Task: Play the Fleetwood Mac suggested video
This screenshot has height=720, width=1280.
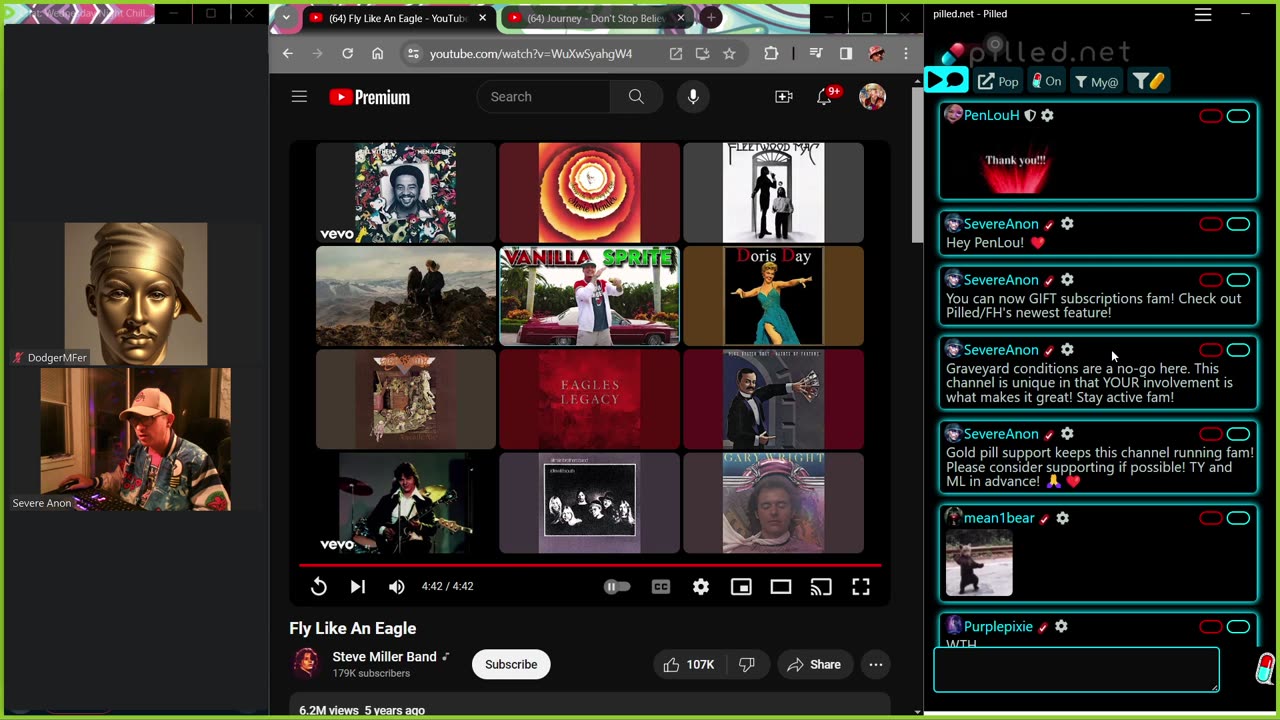Action: click(773, 192)
